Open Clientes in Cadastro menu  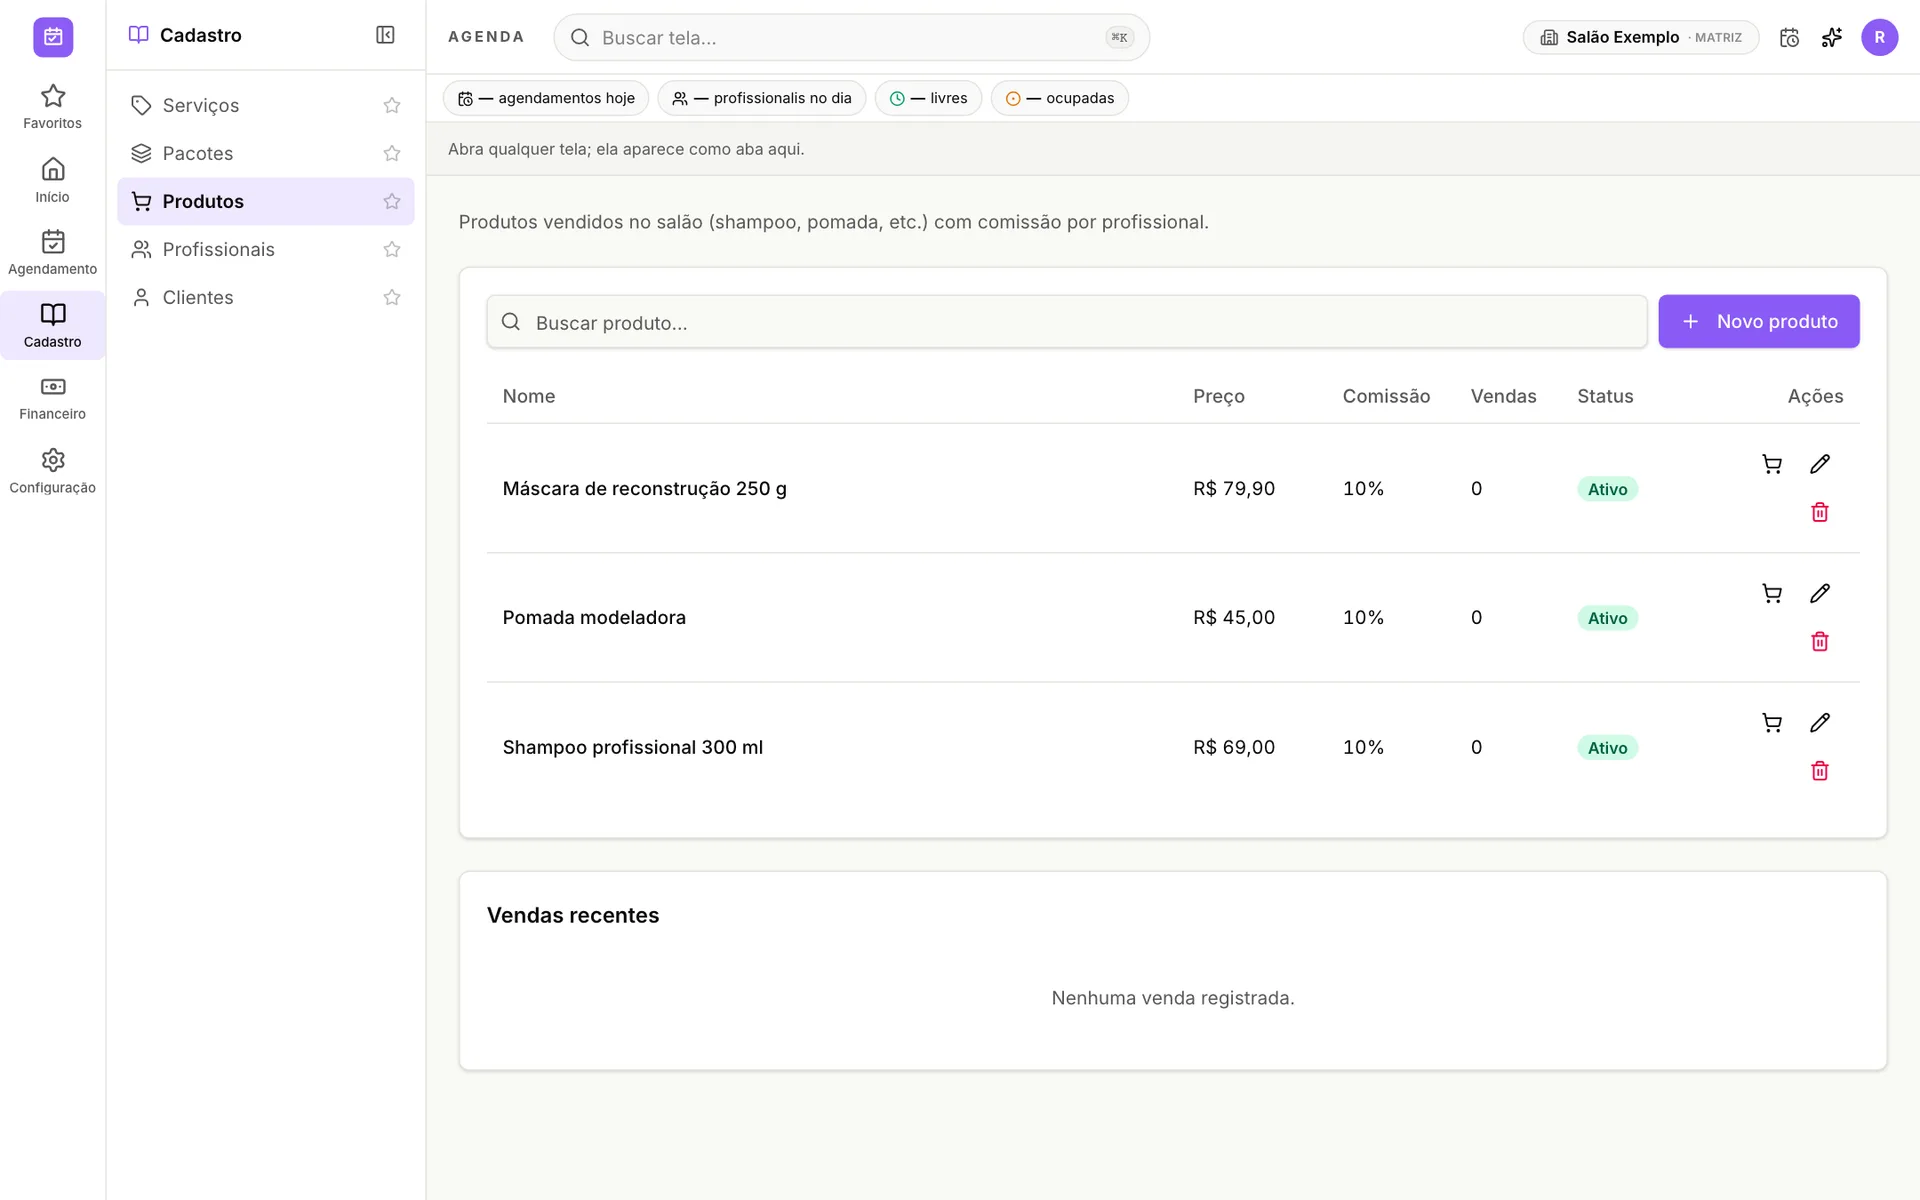coord(265,297)
